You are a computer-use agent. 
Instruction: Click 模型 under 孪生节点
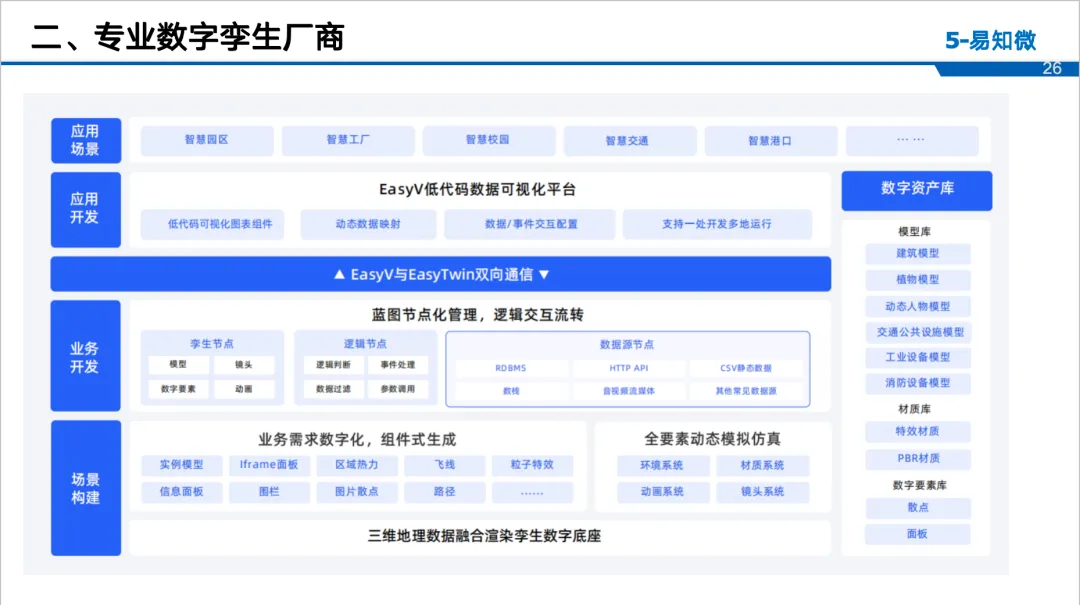pos(178,365)
